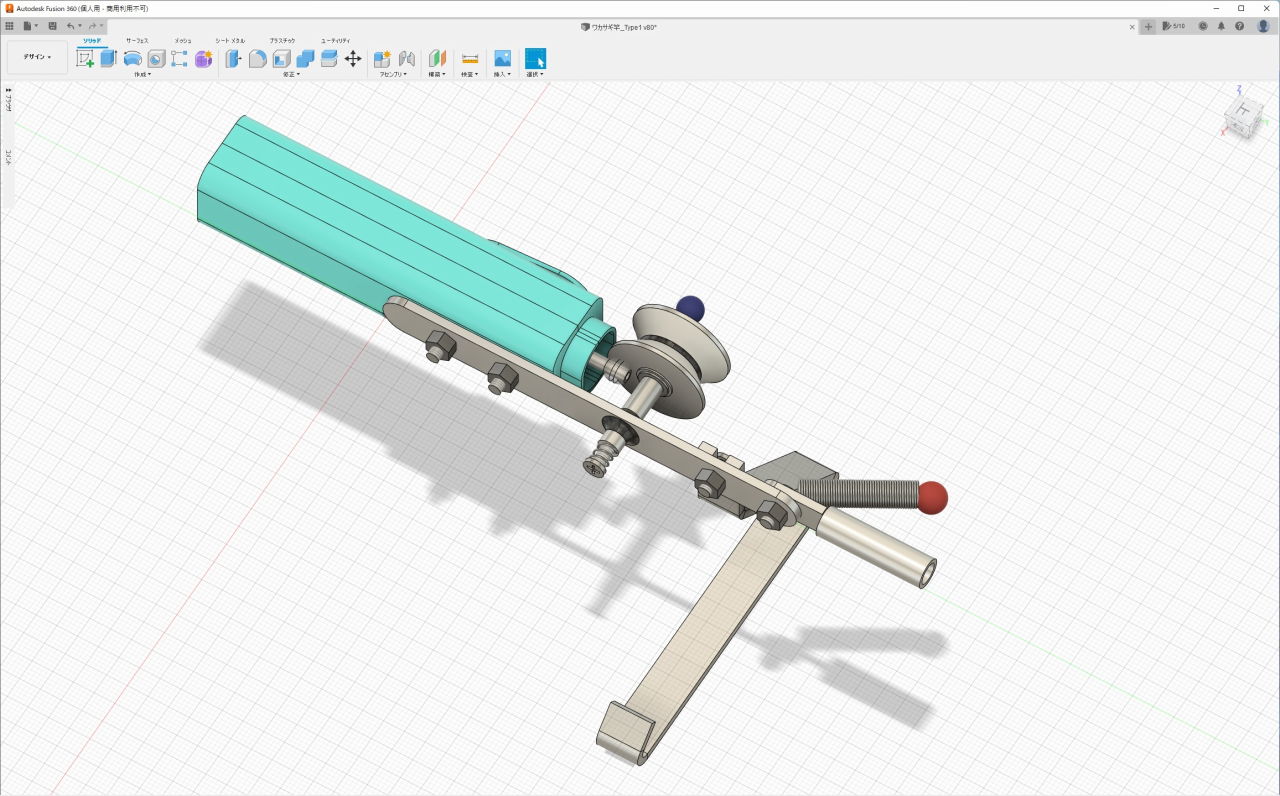Image resolution: width=1280 pixels, height=796 pixels.
Task: Switch to the シートメタル tab
Action: pyautogui.click(x=230, y=40)
